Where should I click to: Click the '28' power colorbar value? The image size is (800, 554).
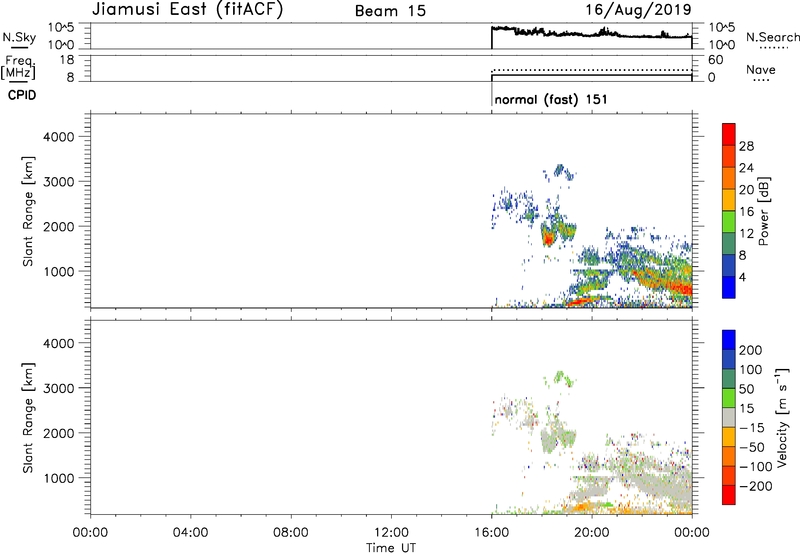point(746,146)
